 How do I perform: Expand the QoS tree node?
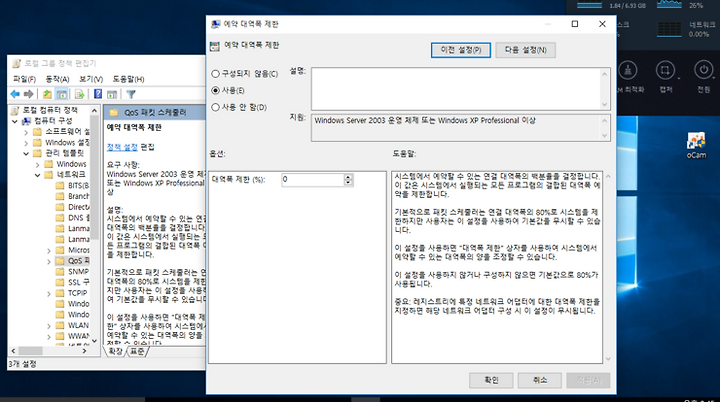49,261
